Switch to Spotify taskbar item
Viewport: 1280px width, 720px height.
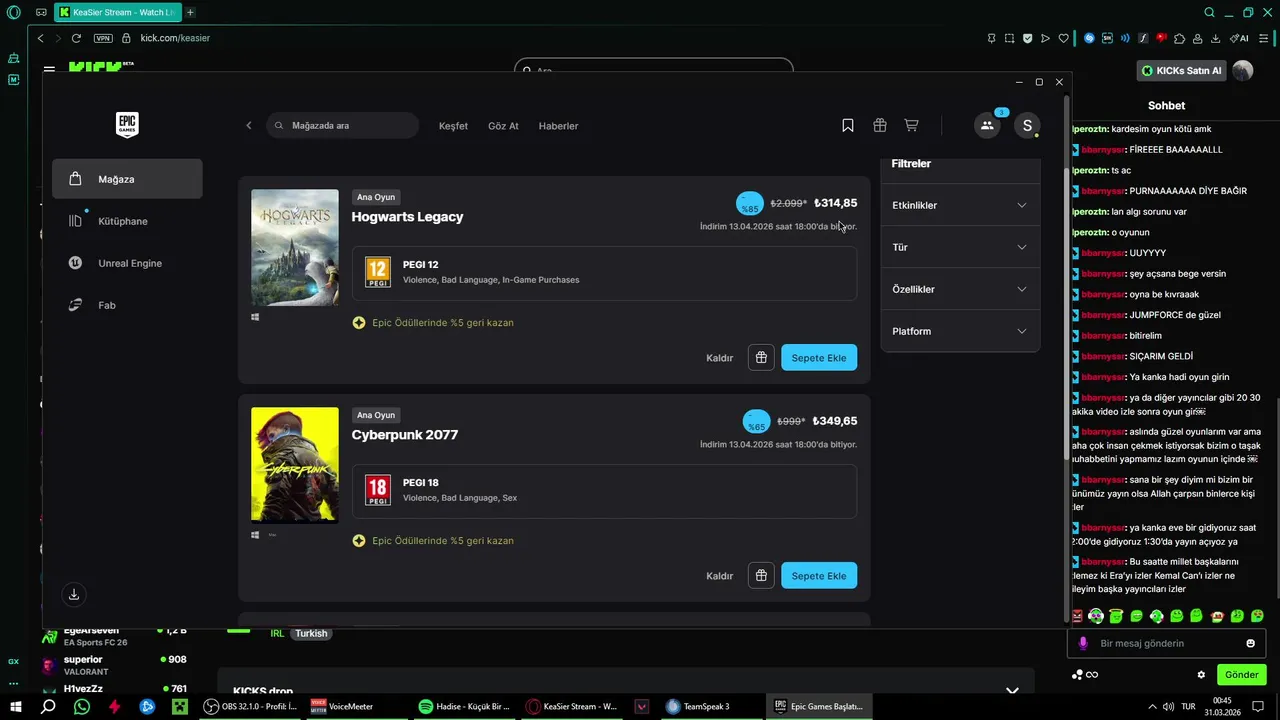click(x=465, y=706)
